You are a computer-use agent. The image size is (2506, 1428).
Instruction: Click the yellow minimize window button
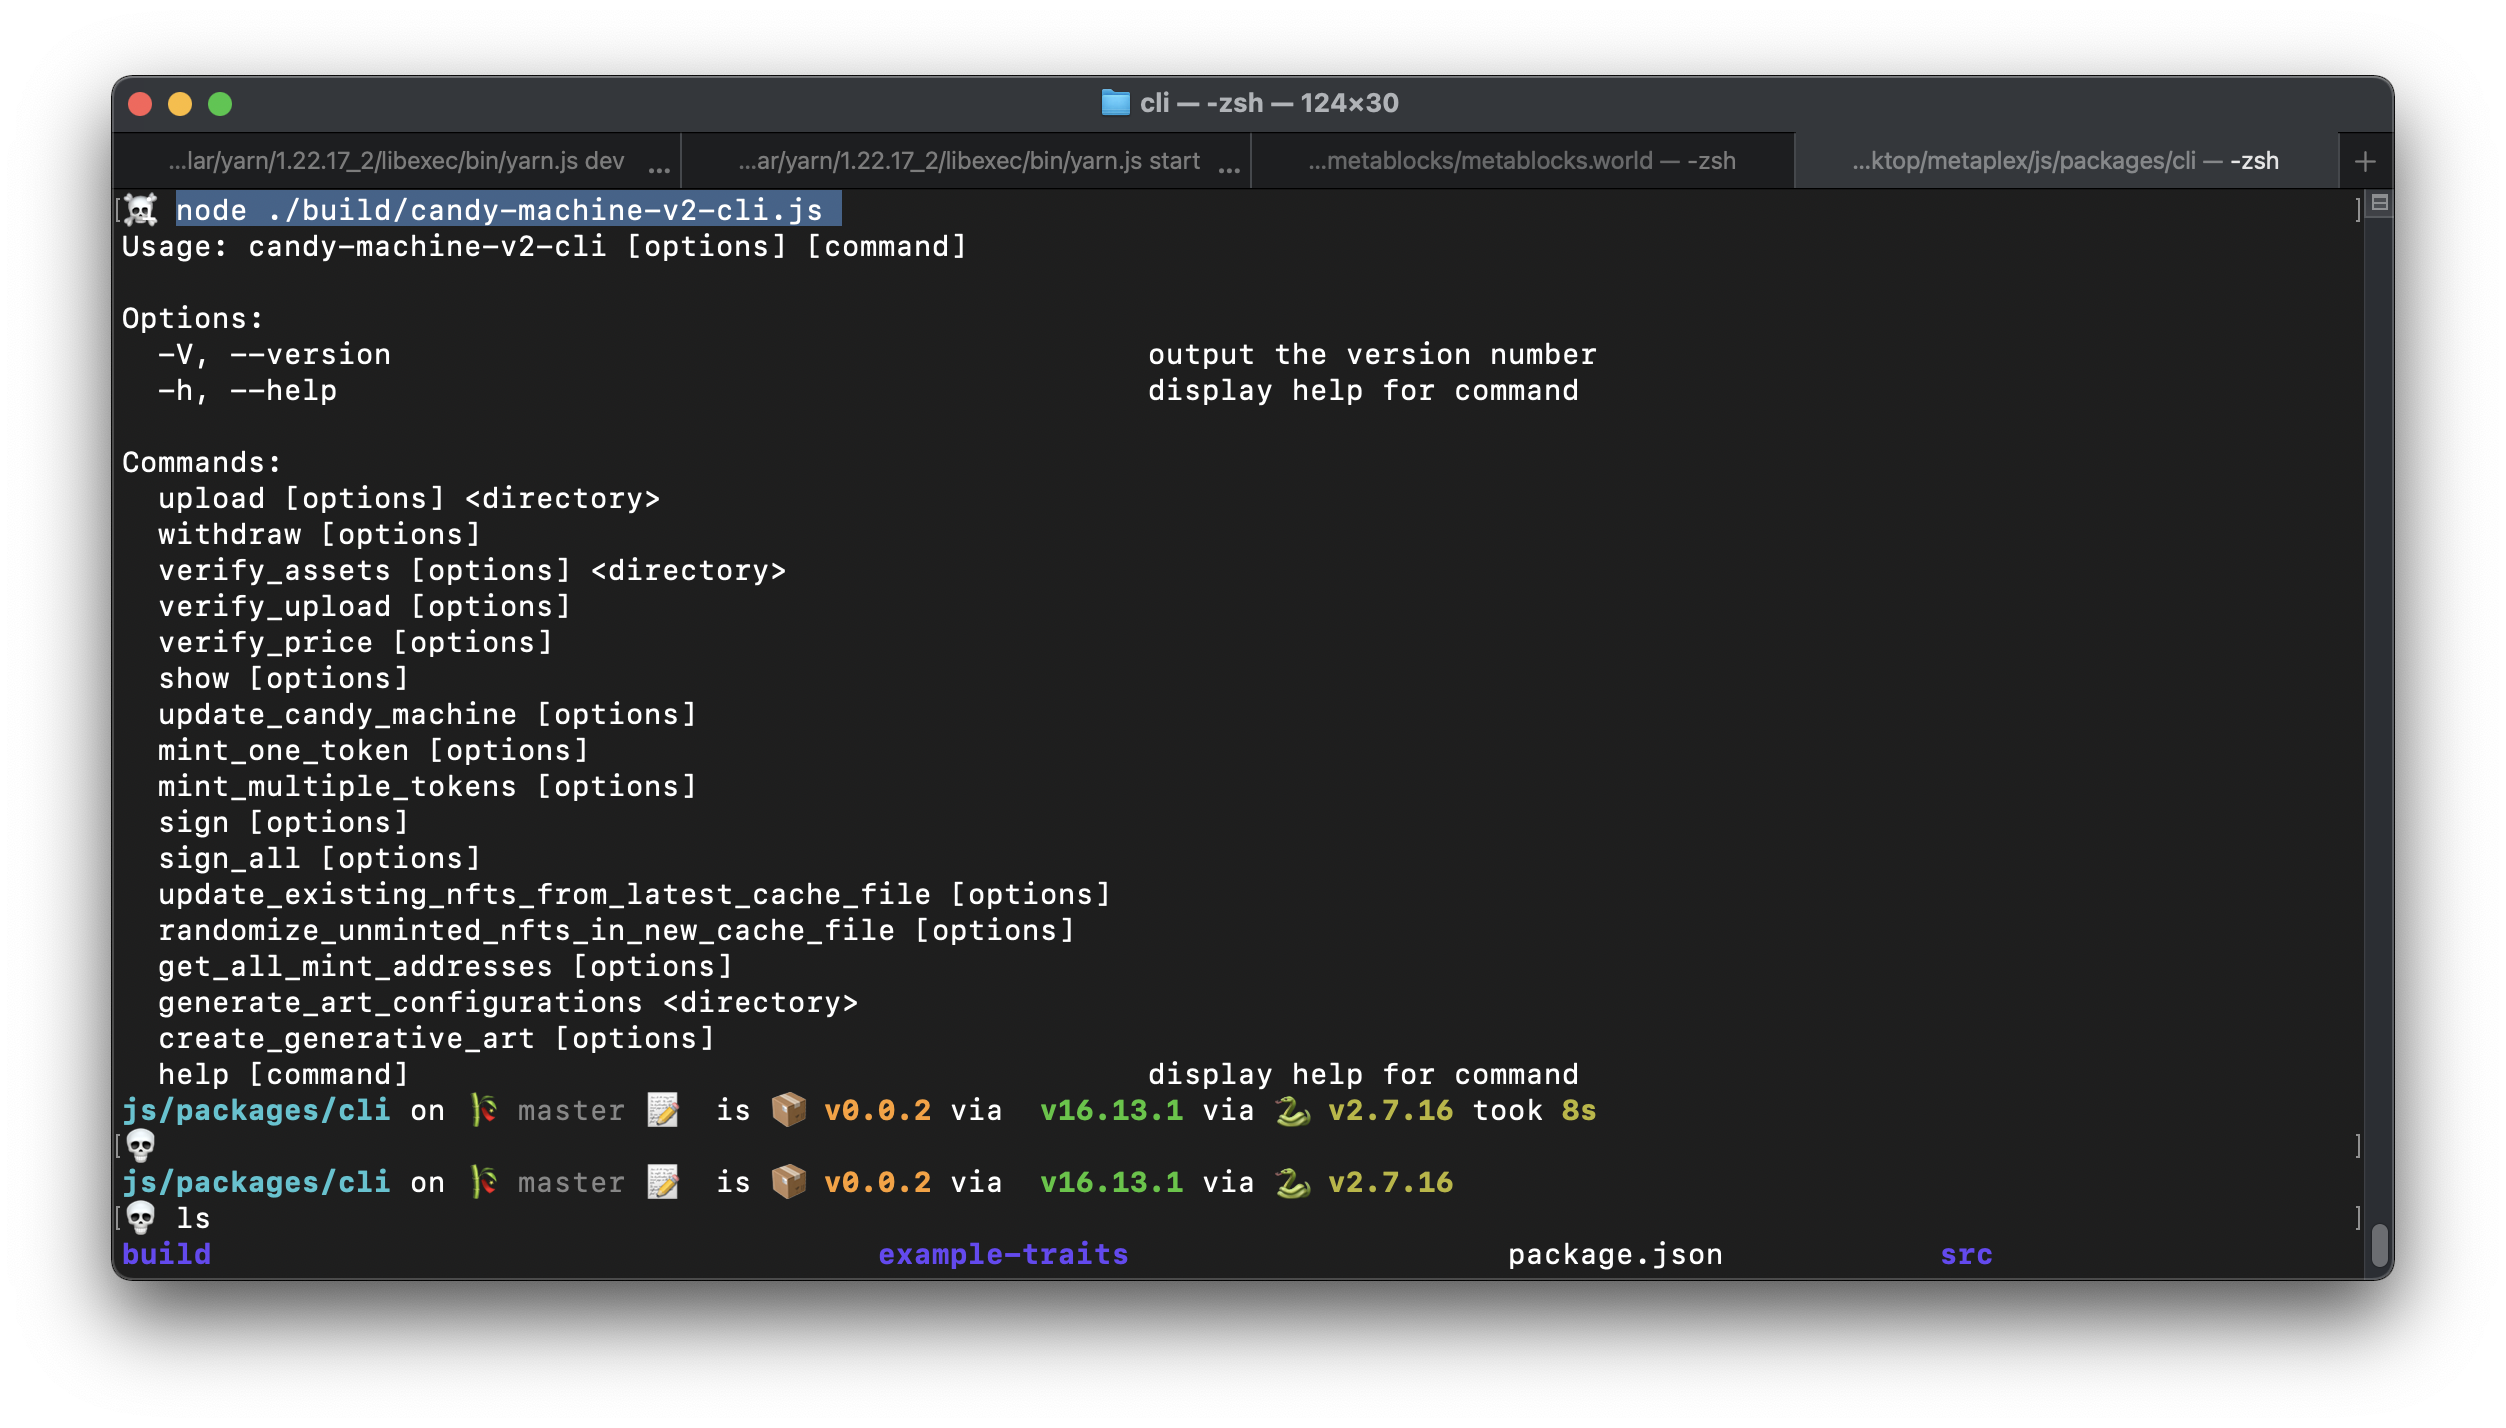[x=180, y=104]
